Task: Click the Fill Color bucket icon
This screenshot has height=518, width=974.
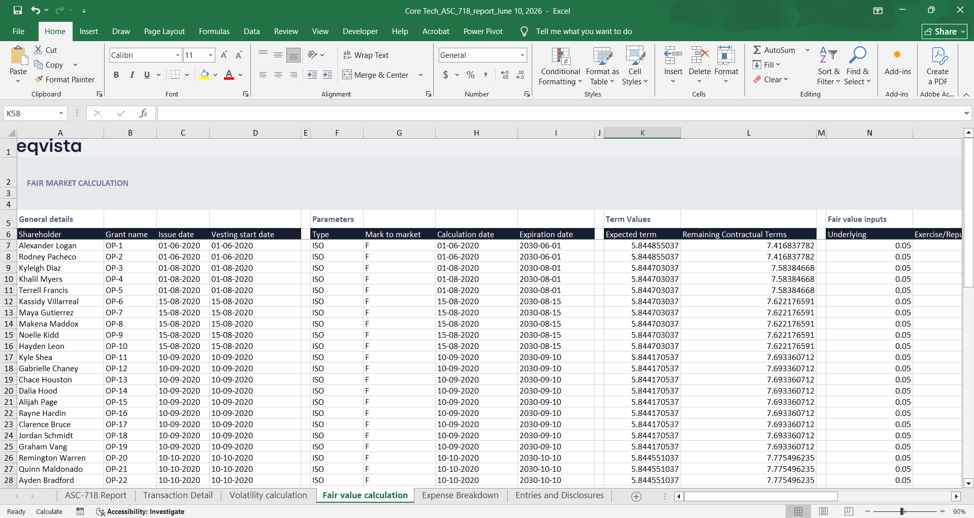Action: tap(204, 75)
